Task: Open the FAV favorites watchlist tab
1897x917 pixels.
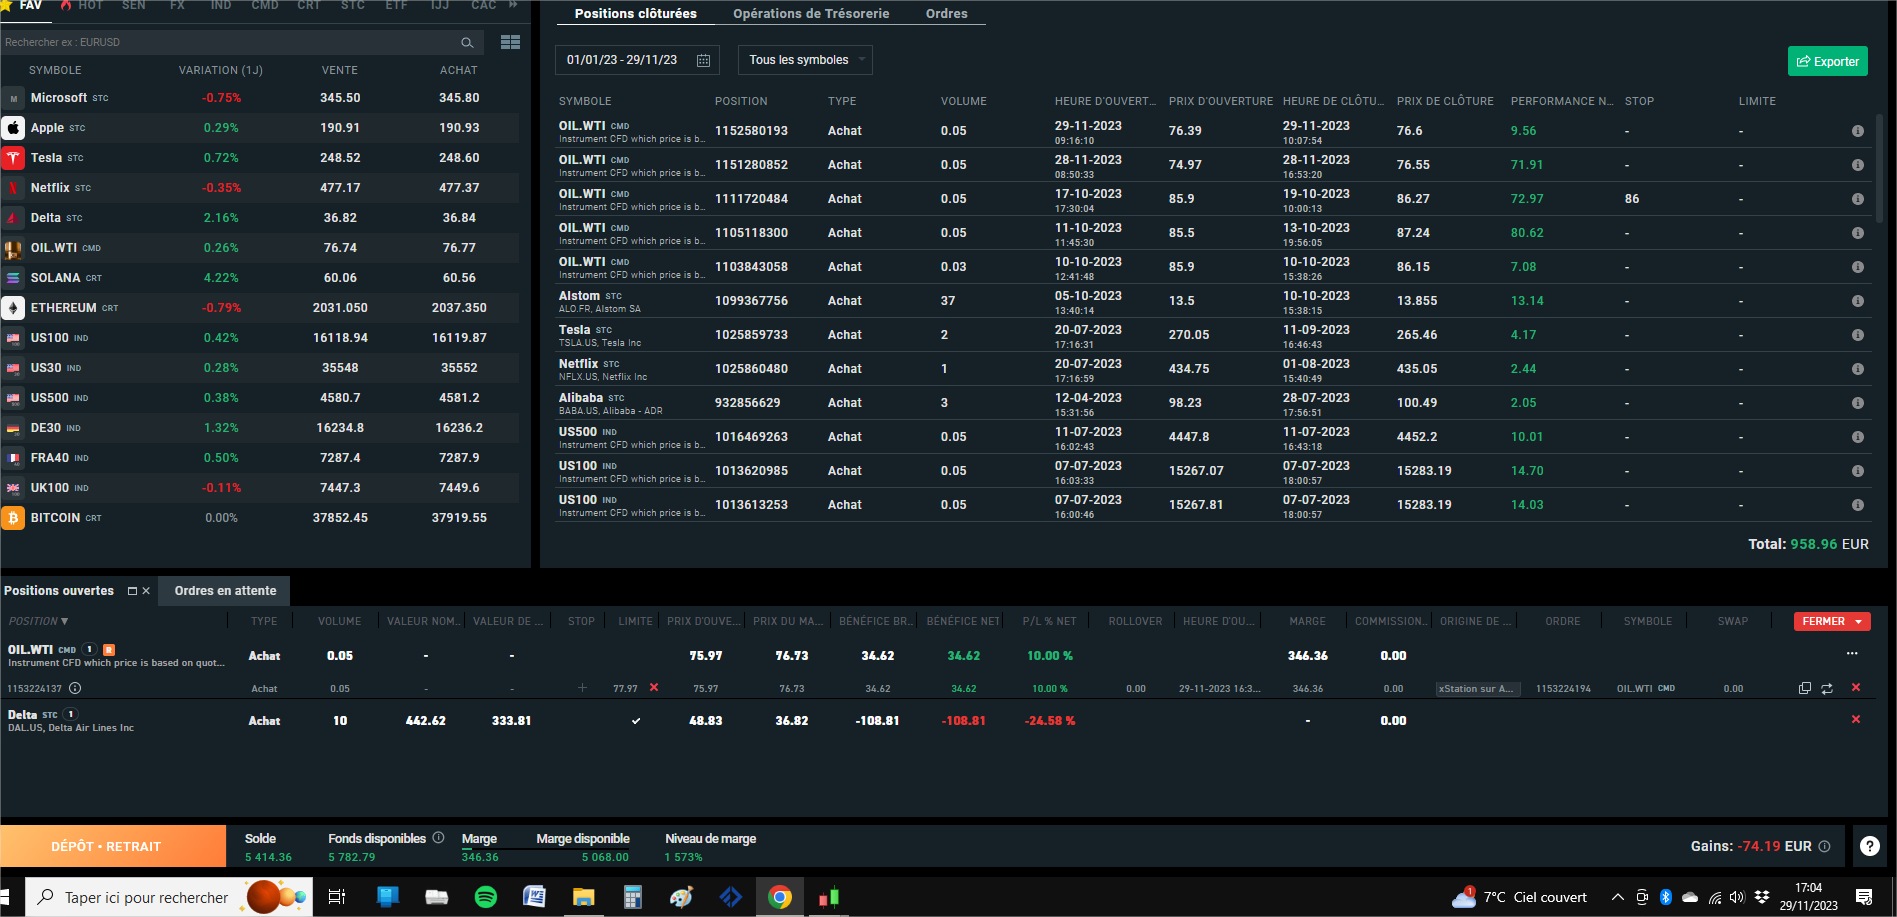Action: (x=31, y=5)
